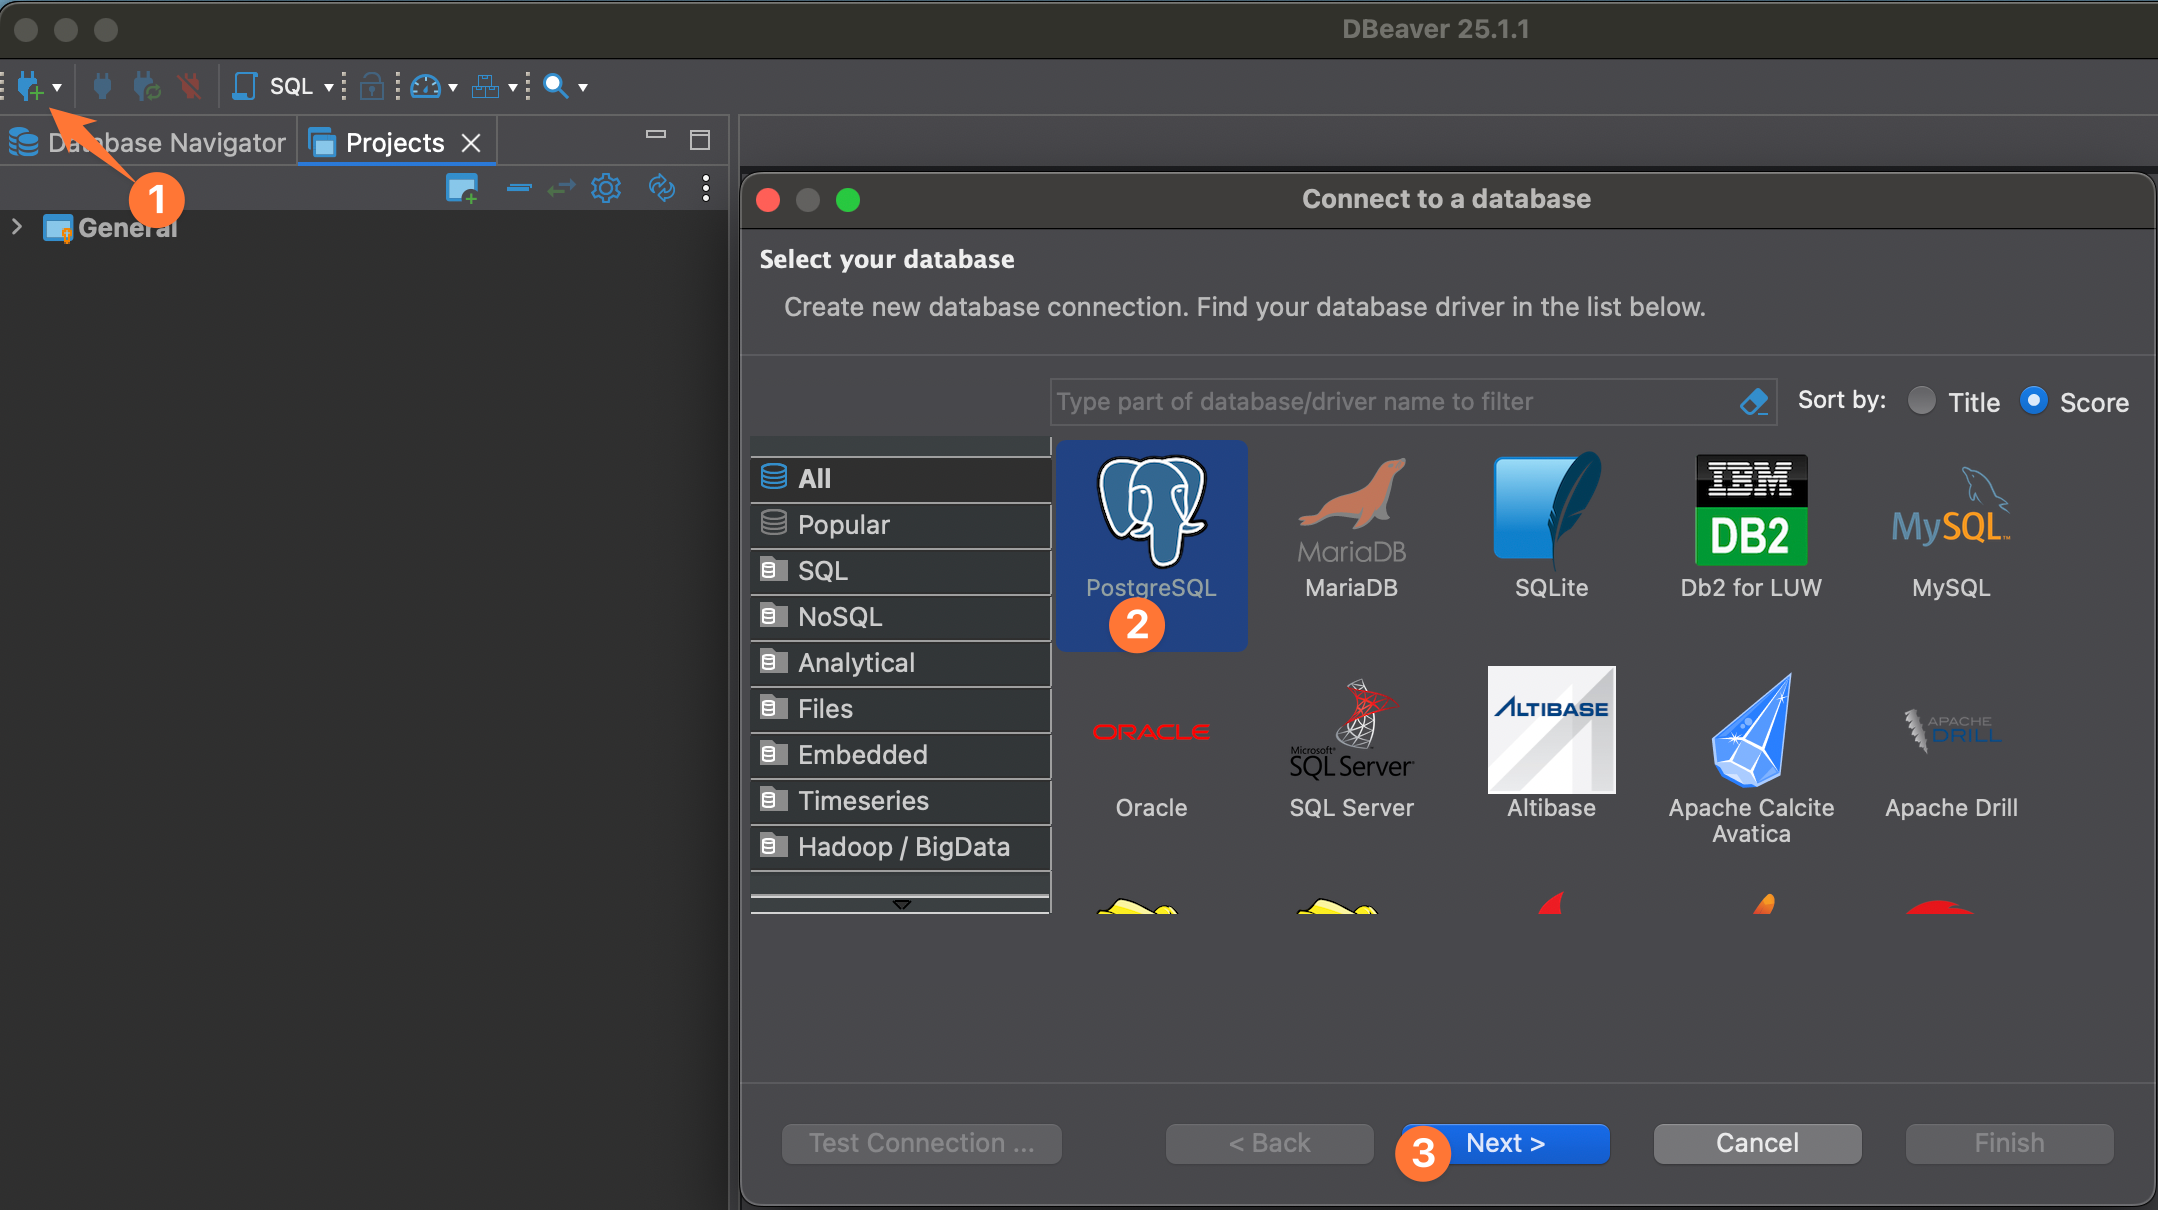Select the Hadoop / BigData category
Viewport: 2158px width, 1210px height.
pos(900,847)
